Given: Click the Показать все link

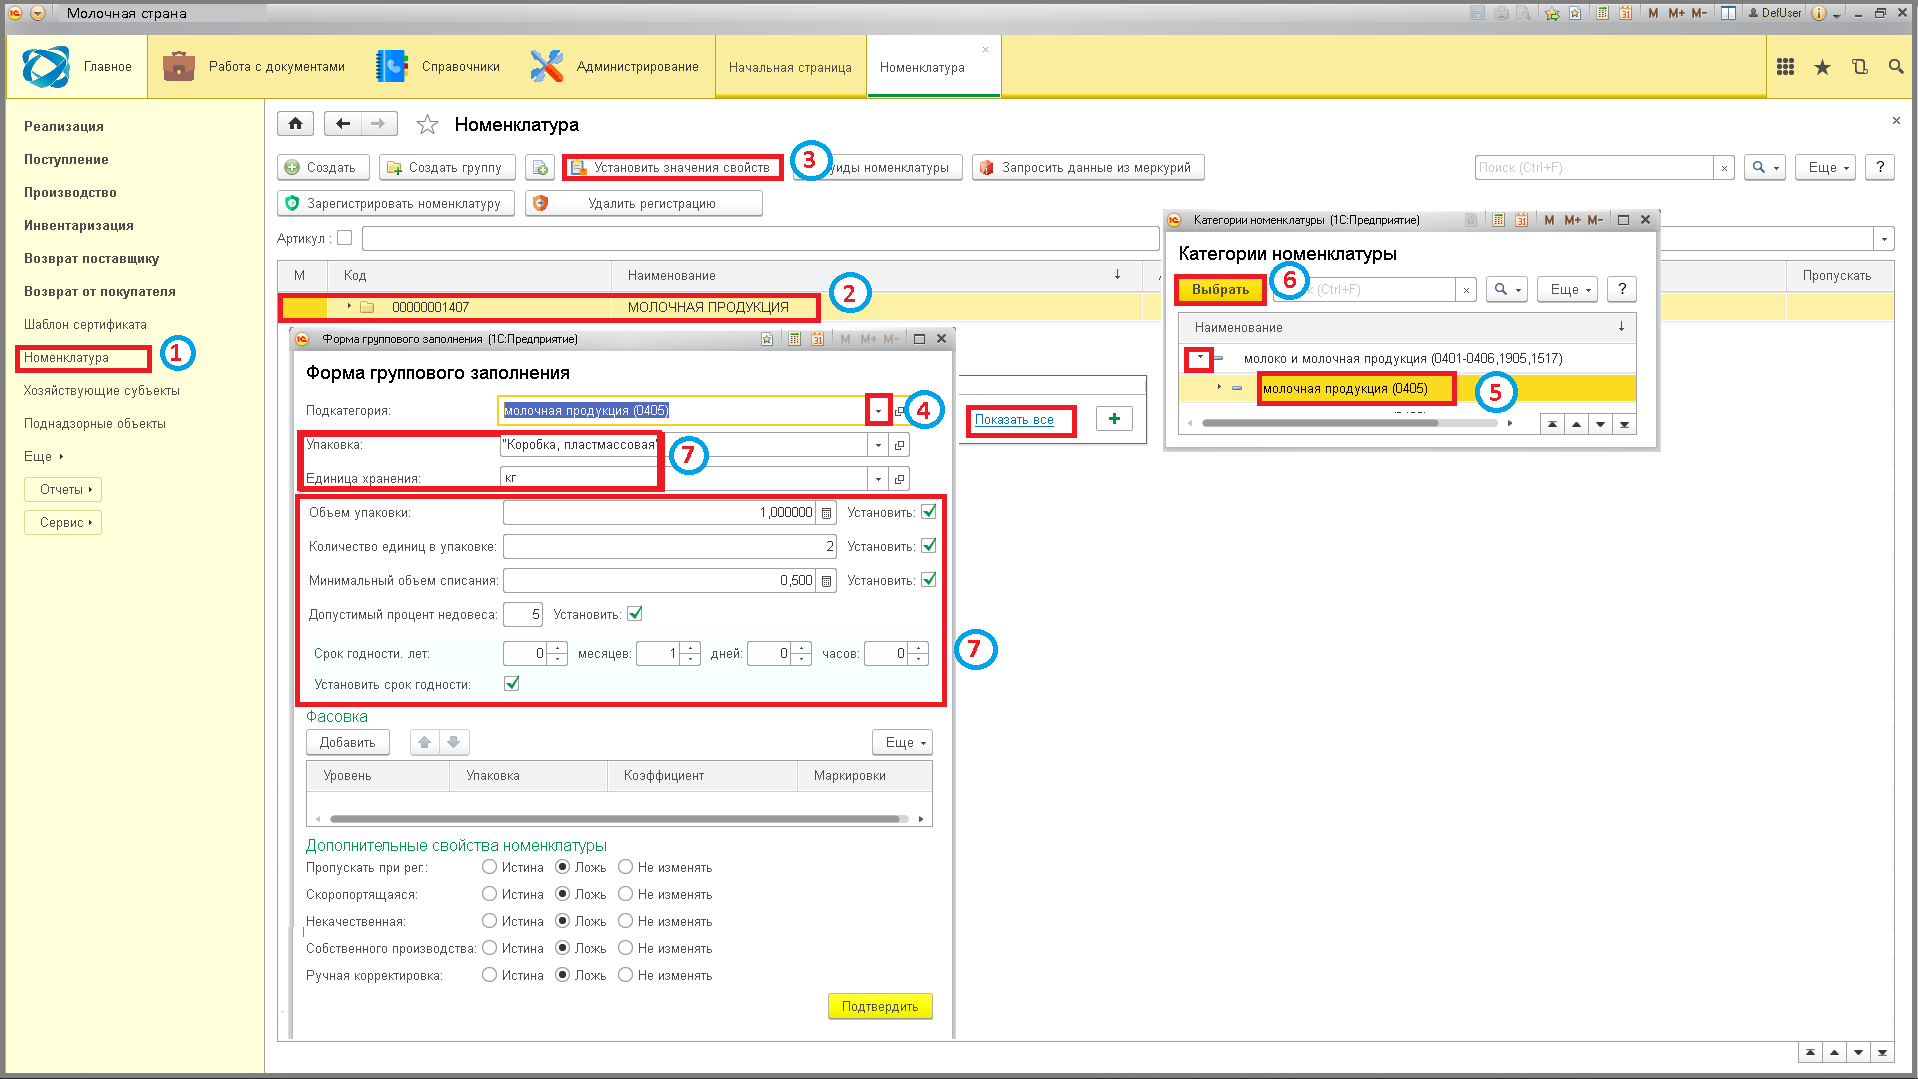Looking at the screenshot, I should [1014, 420].
